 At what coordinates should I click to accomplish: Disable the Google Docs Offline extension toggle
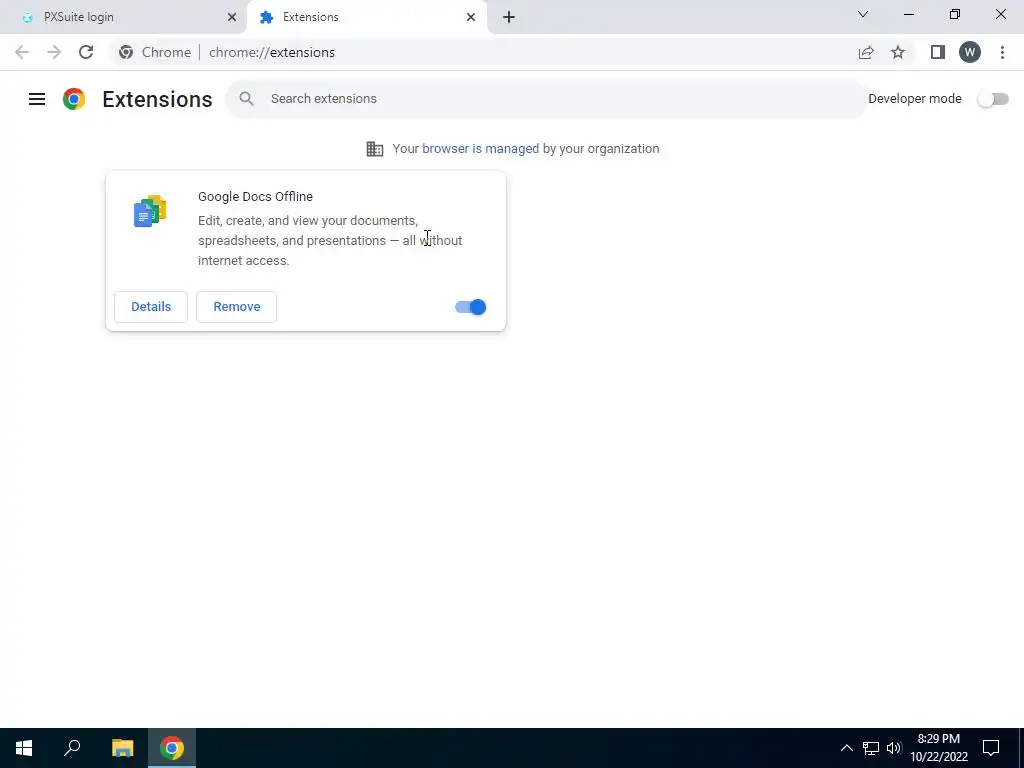[x=470, y=307]
